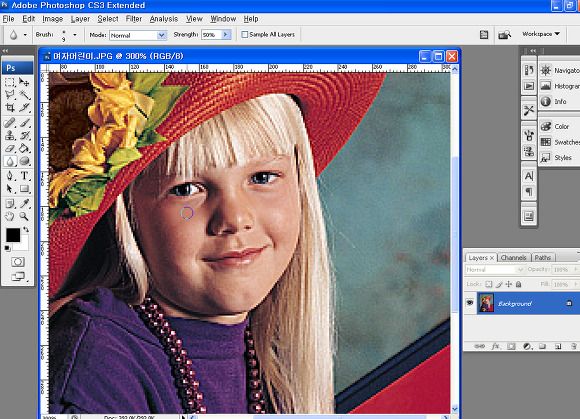
Task: Select the Crop tool
Action: pyautogui.click(x=10, y=108)
